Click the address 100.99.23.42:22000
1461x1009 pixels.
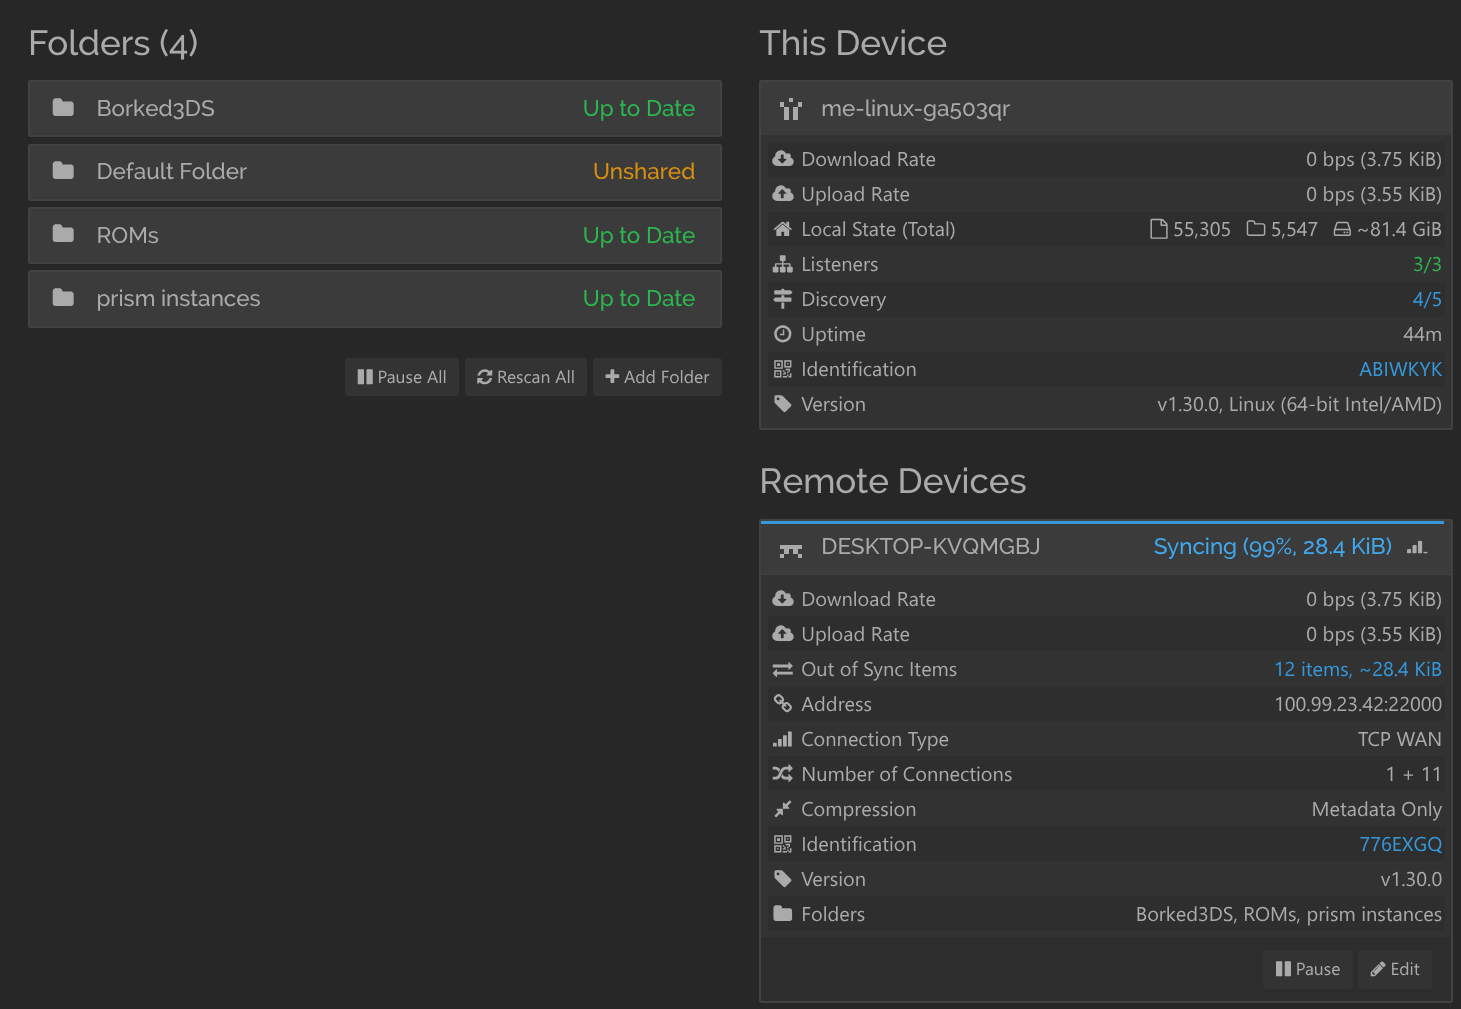(1358, 704)
